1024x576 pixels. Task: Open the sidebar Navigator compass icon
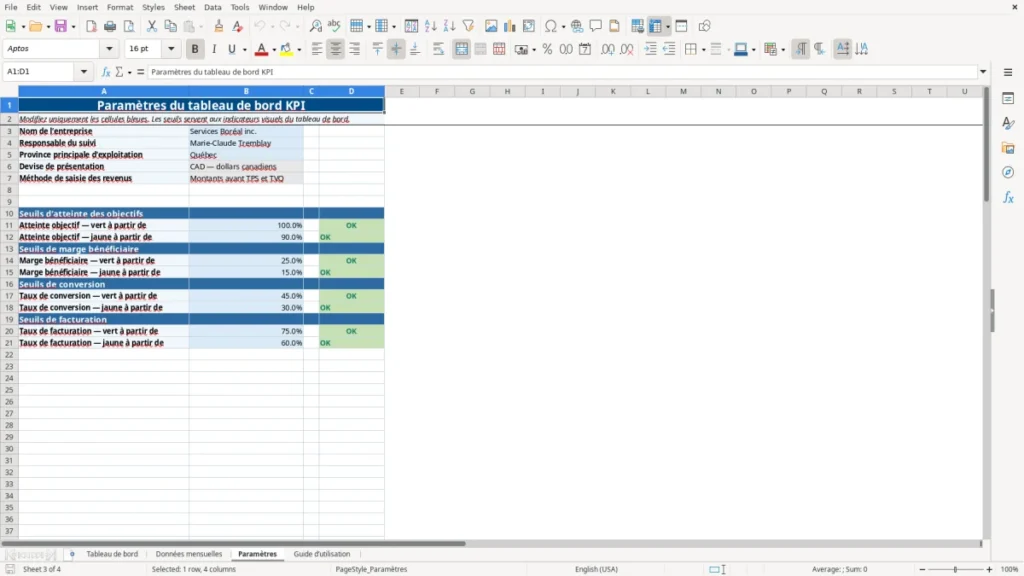pyautogui.click(x=1008, y=172)
